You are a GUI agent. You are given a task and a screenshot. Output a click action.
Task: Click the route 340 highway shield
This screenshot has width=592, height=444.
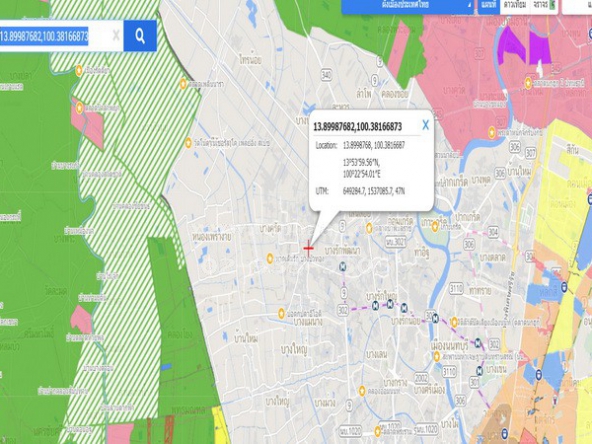(x=326, y=75)
